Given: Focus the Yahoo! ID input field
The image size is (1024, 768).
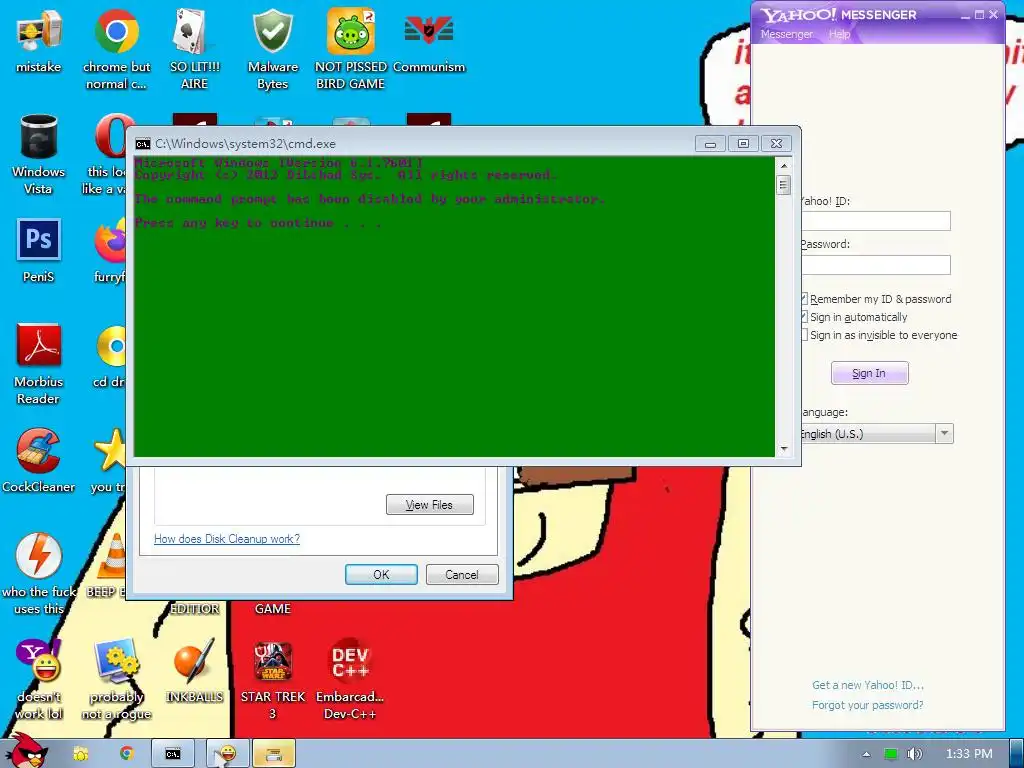Looking at the screenshot, I should point(876,221).
